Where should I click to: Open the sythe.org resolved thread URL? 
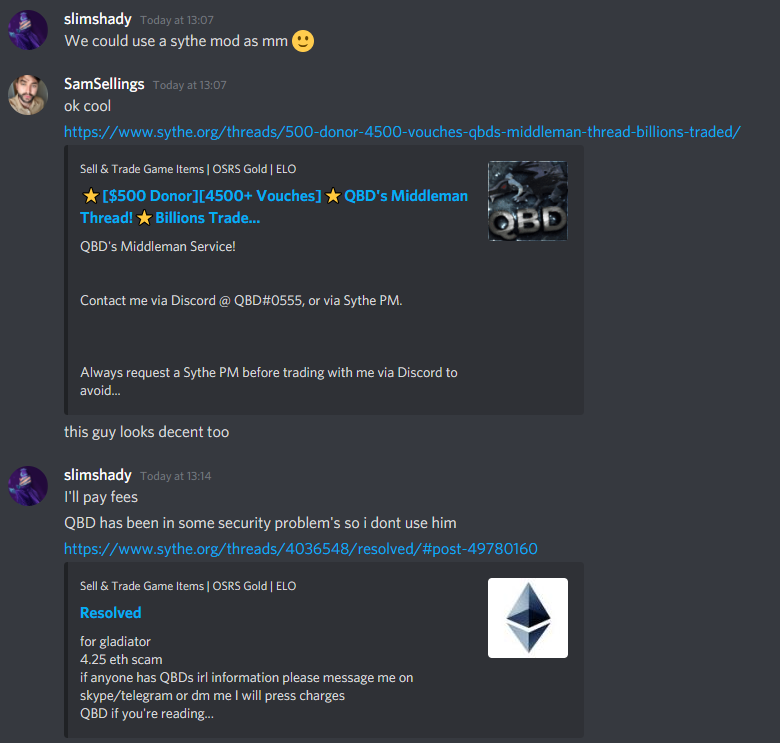pos(301,549)
